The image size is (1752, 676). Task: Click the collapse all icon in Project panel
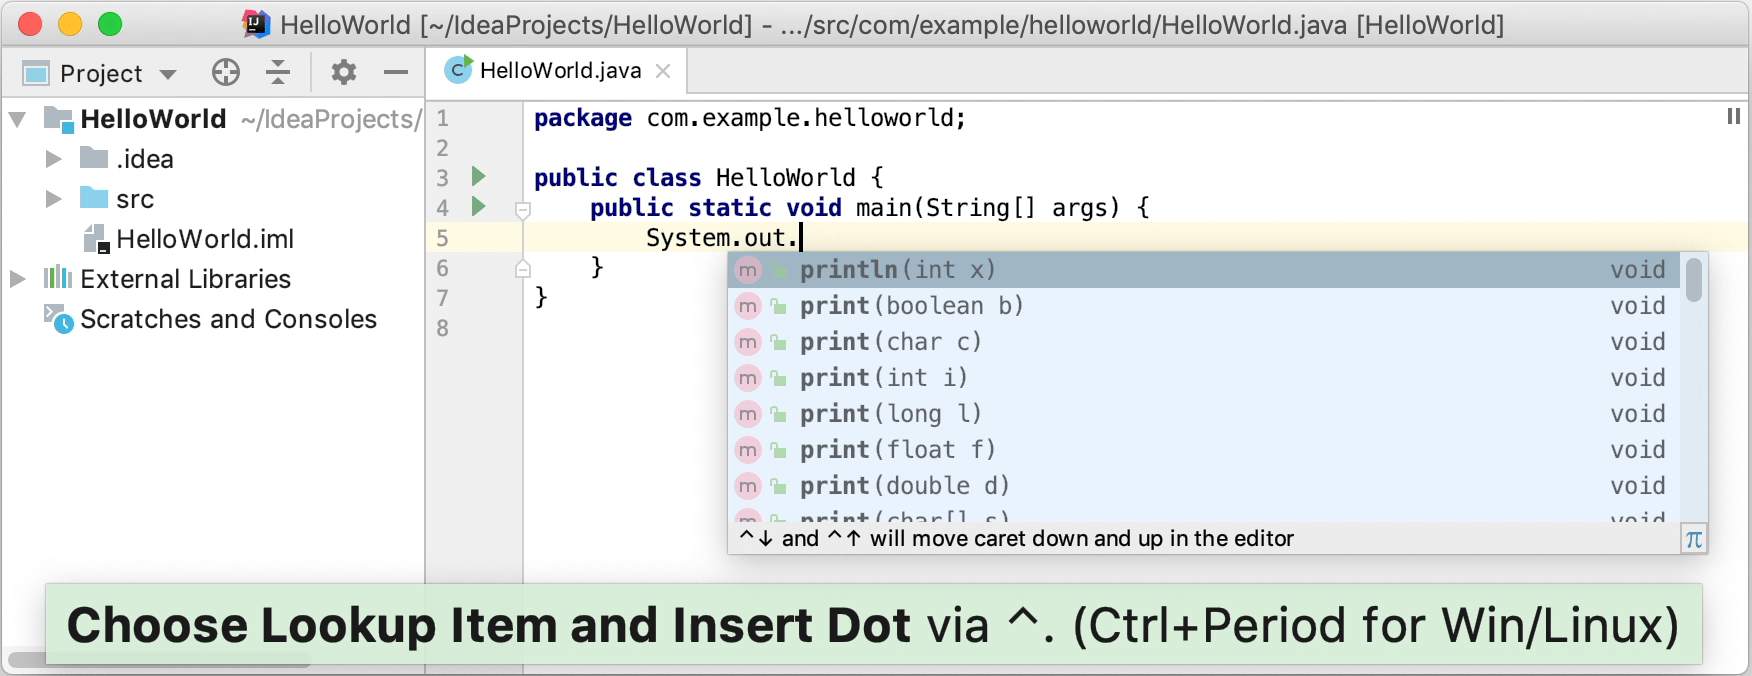[x=278, y=72]
